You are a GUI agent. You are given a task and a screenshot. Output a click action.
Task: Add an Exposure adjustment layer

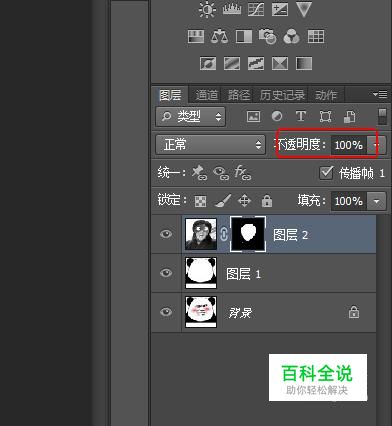[x=280, y=9]
